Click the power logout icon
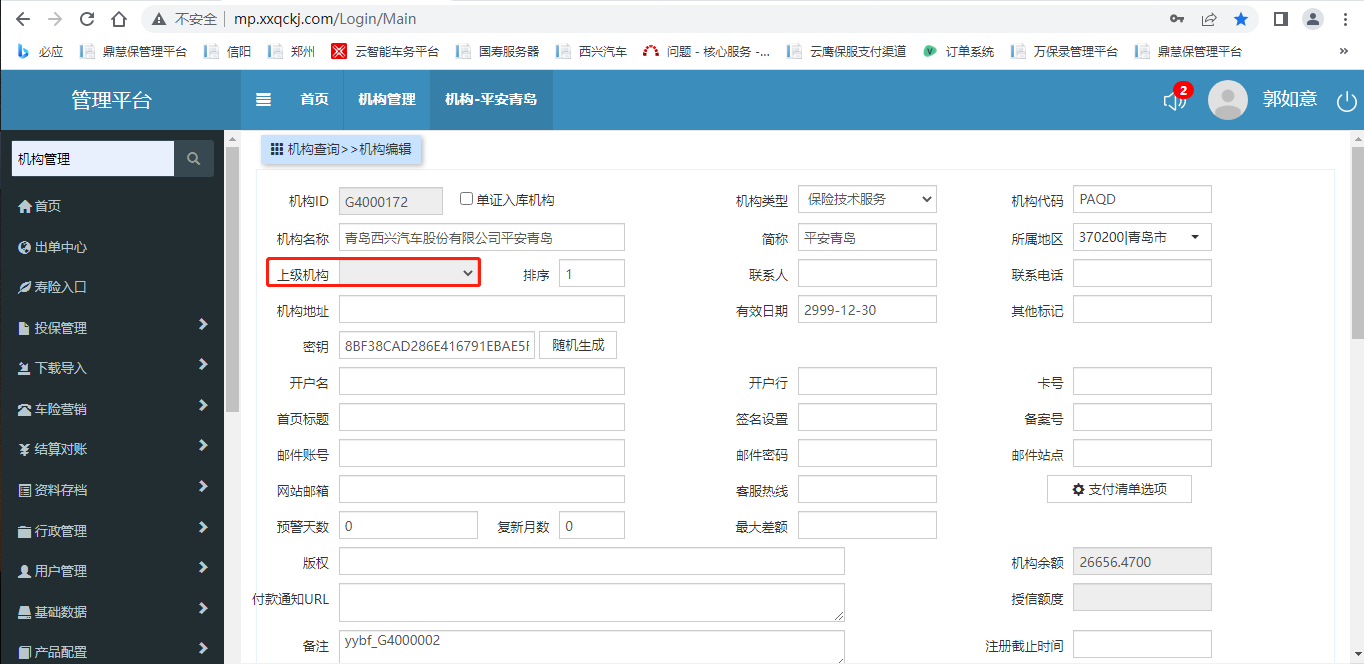 pos(1347,100)
